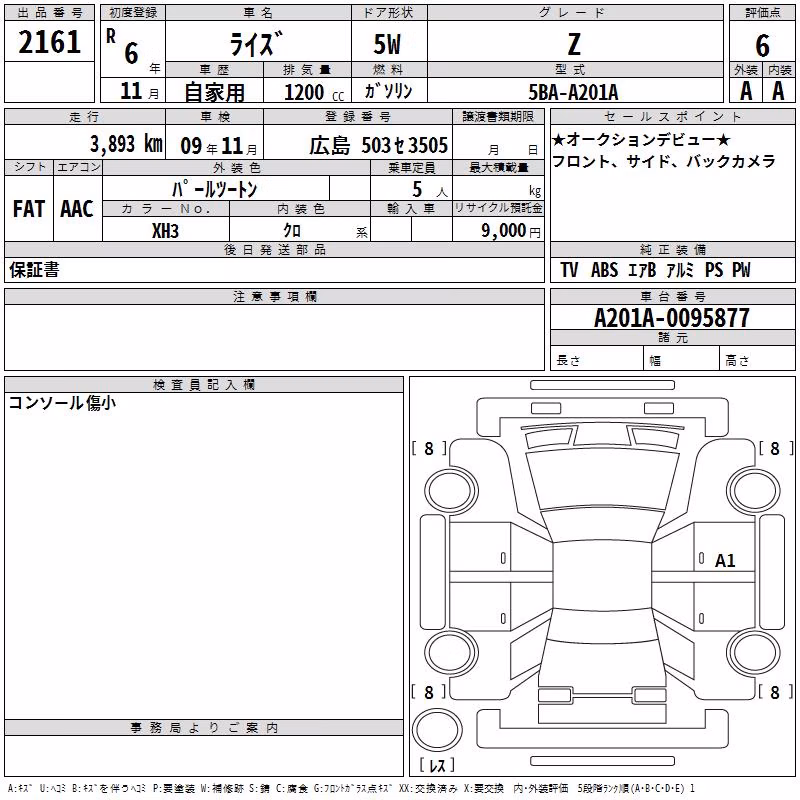The height and width of the screenshot is (800, 800).
Task: Select the car name ライズ
Action: click(257, 44)
